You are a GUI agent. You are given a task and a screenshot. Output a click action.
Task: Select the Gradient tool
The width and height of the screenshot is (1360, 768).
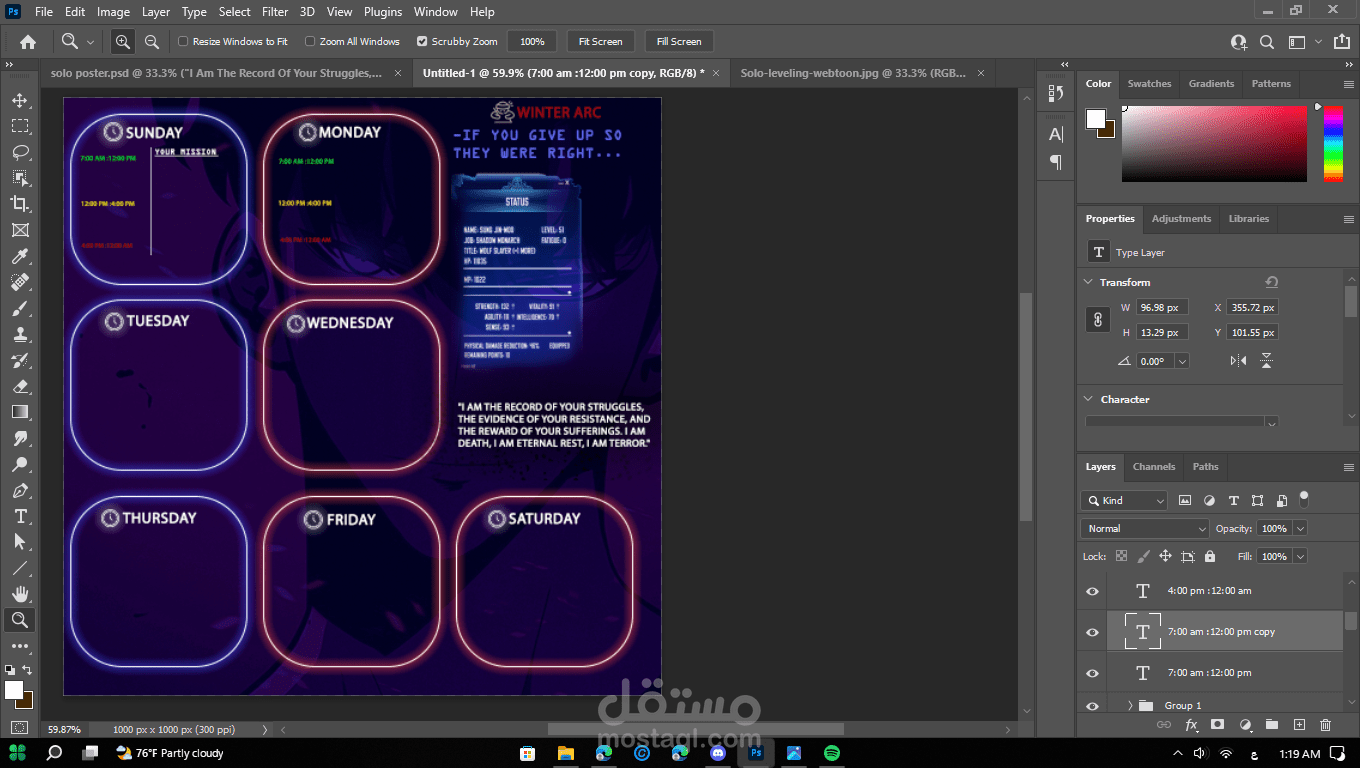click(20, 412)
